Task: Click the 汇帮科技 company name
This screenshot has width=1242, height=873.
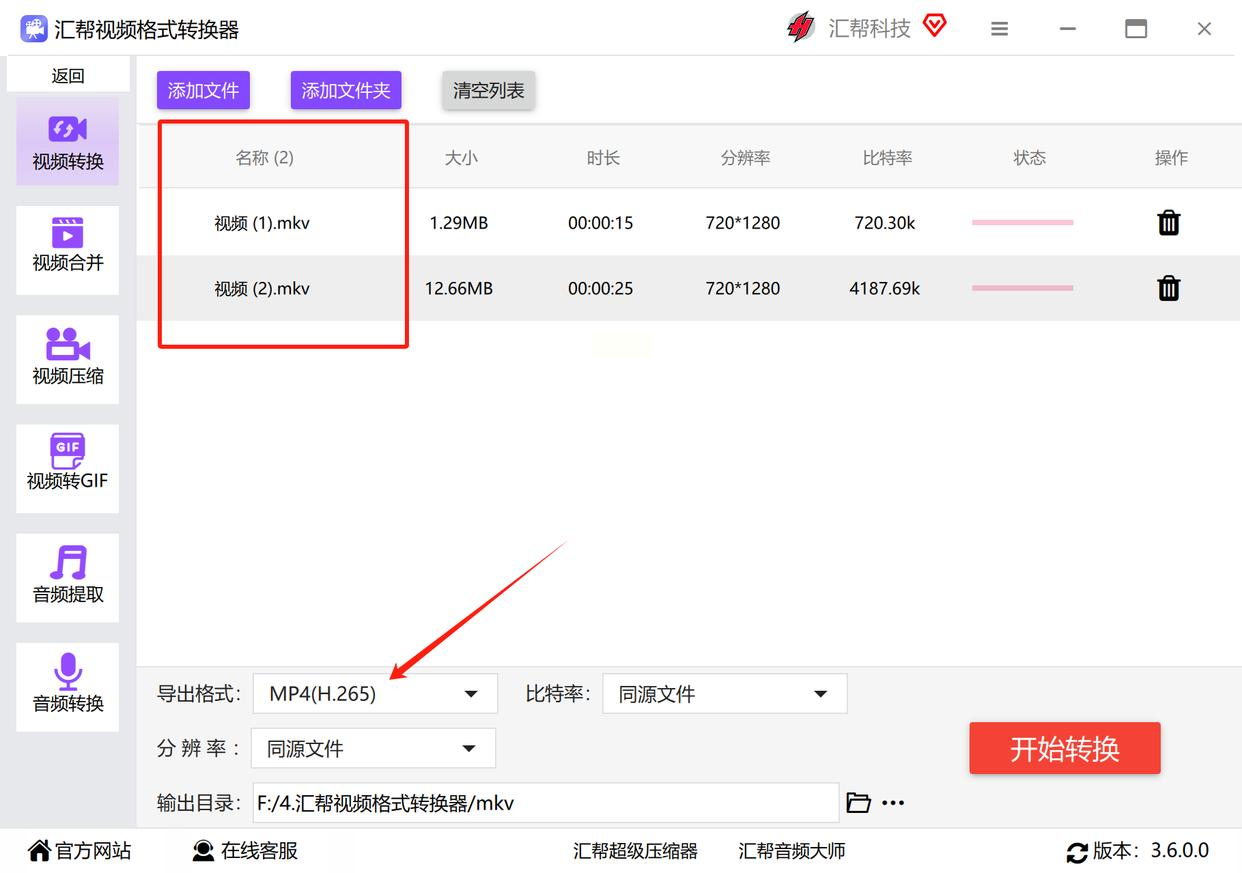Action: tap(869, 28)
